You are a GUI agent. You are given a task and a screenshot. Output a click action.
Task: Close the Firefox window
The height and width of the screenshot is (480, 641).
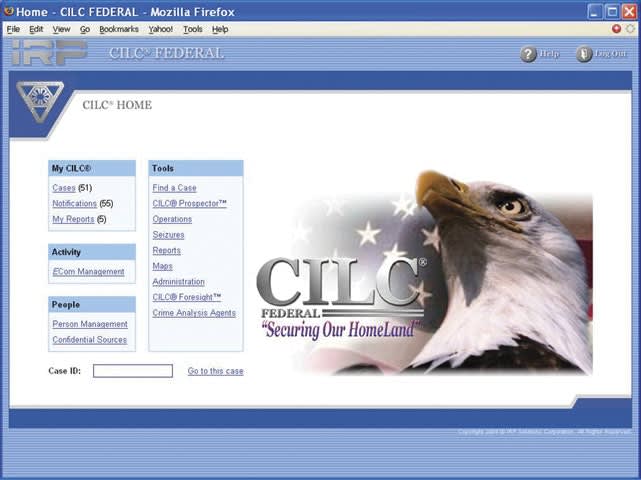pos(629,11)
